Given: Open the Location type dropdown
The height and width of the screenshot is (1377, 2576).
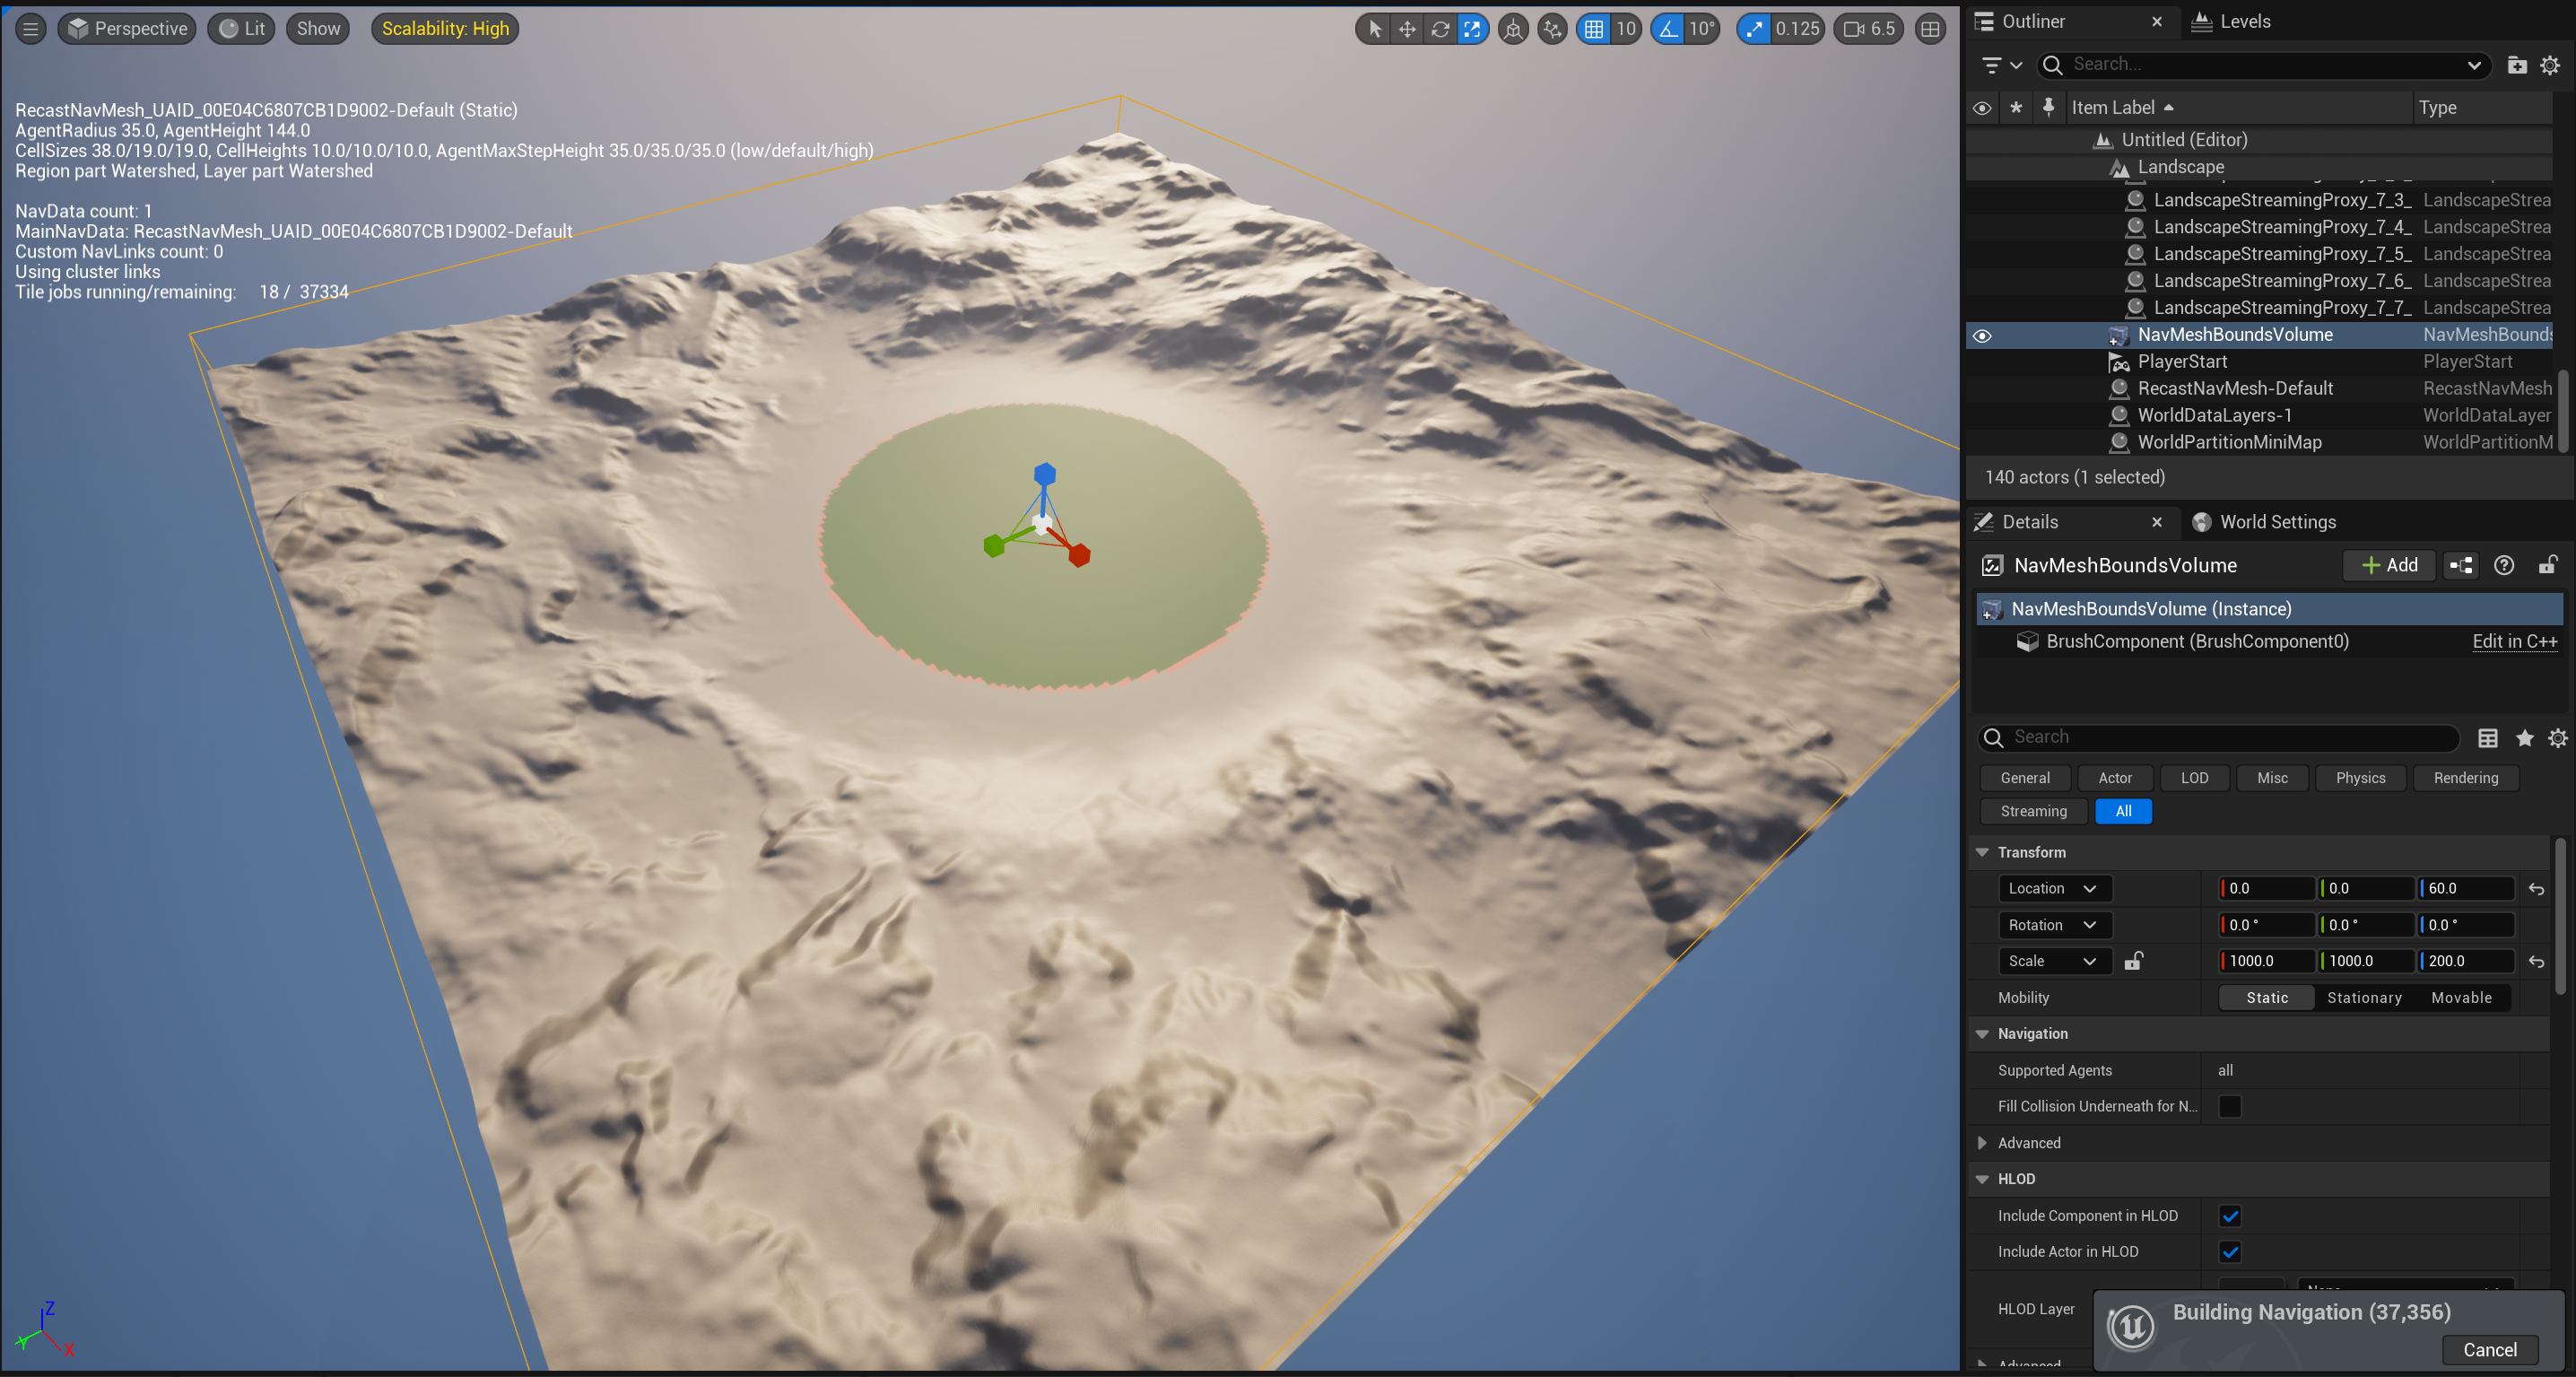Looking at the screenshot, I should pos(2053,888).
